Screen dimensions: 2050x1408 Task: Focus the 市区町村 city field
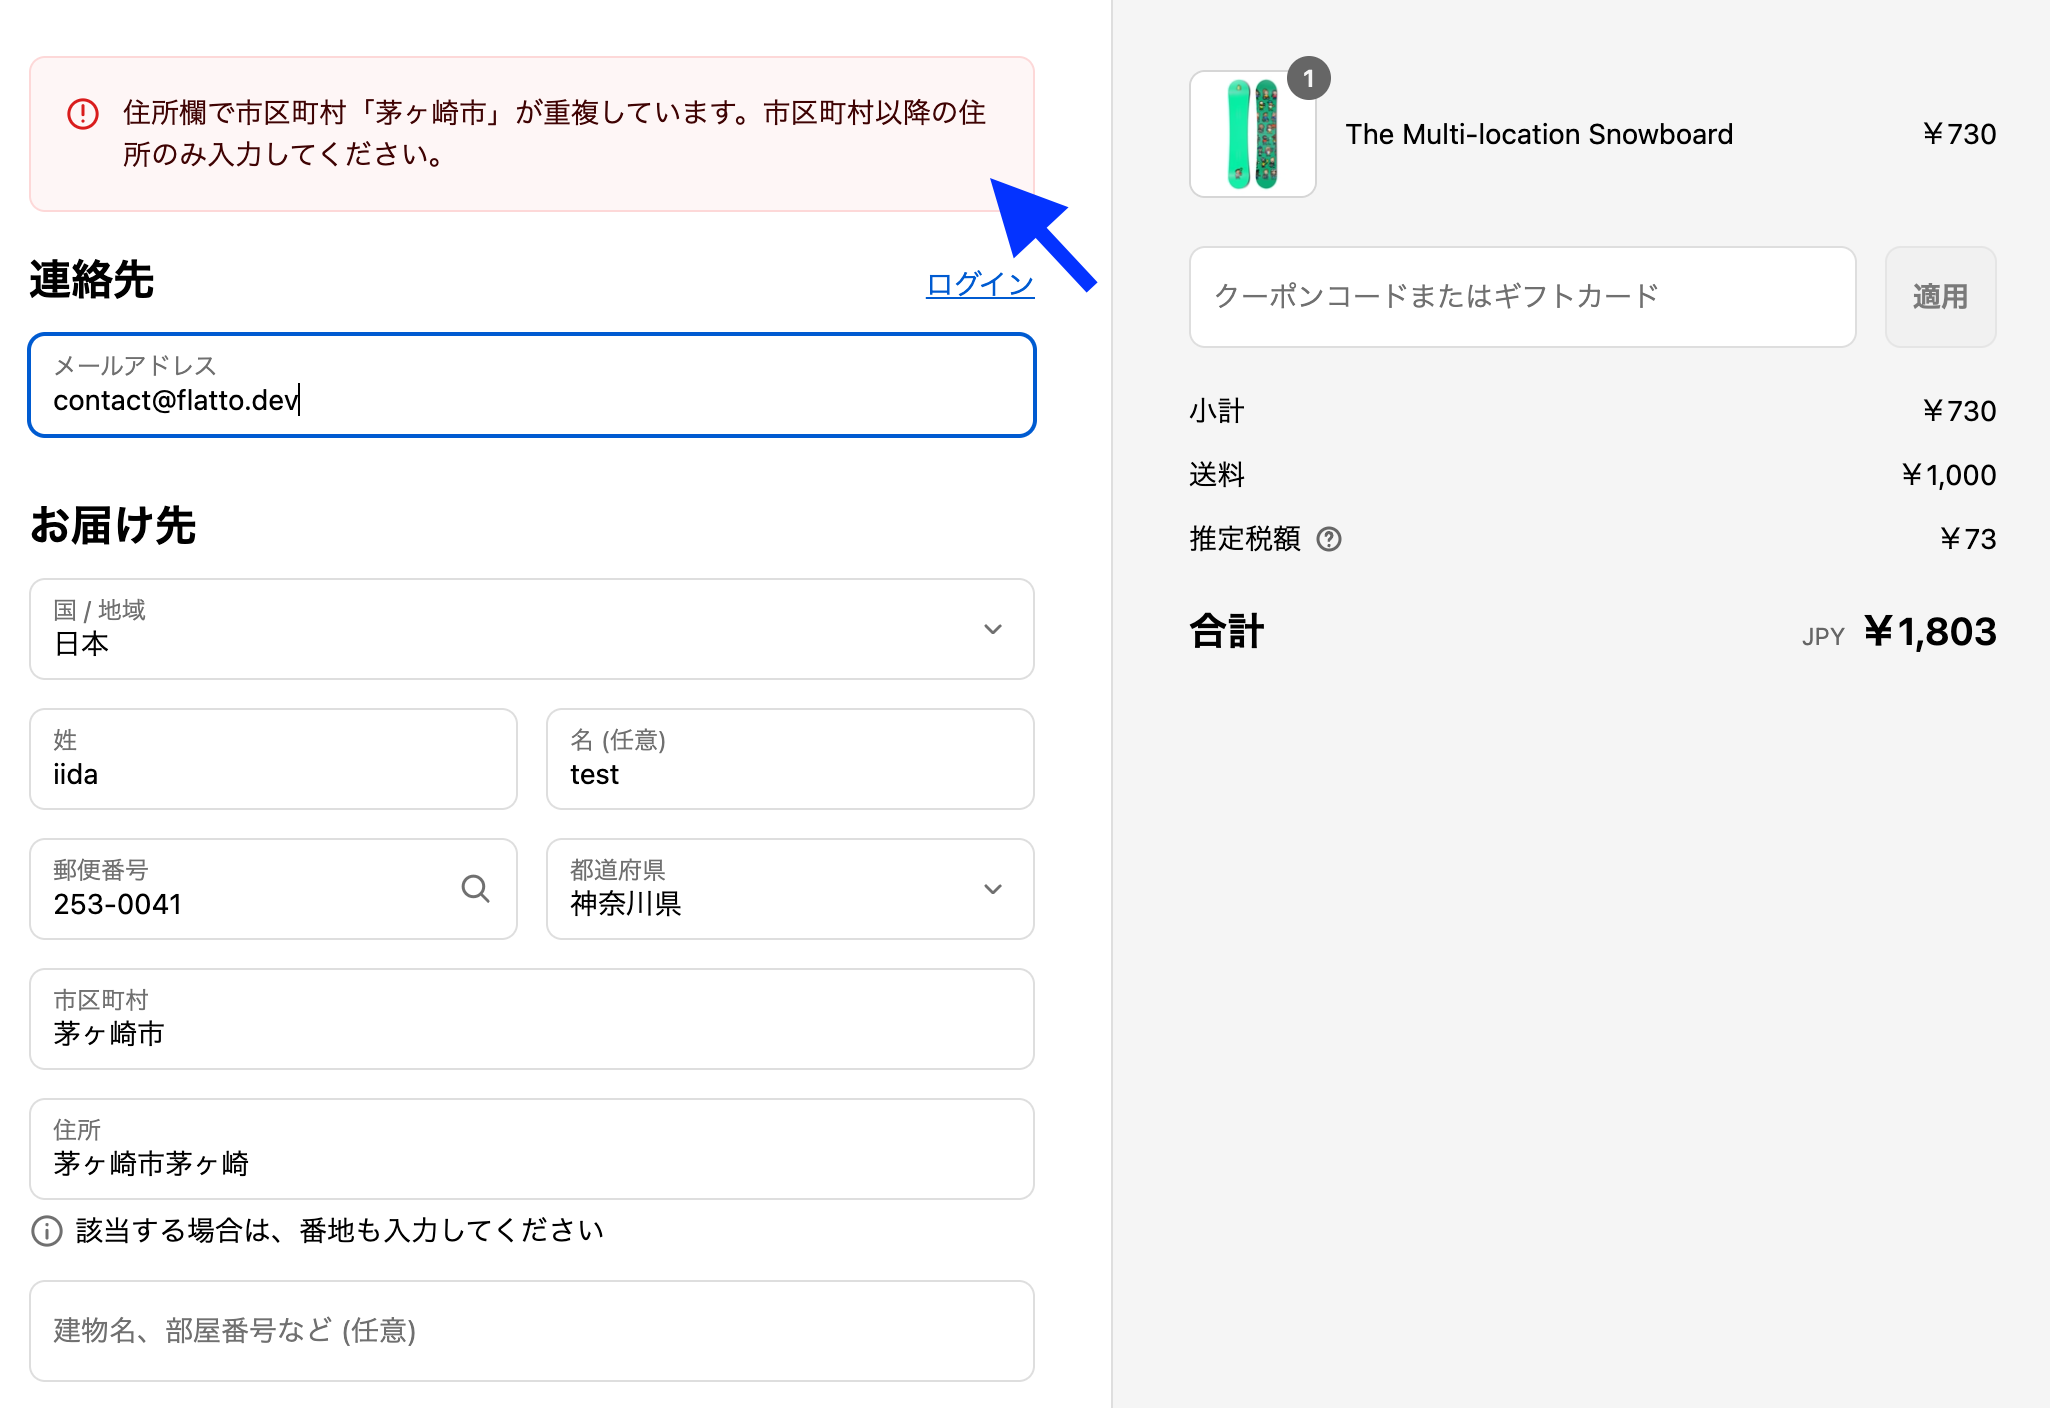tap(531, 1019)
